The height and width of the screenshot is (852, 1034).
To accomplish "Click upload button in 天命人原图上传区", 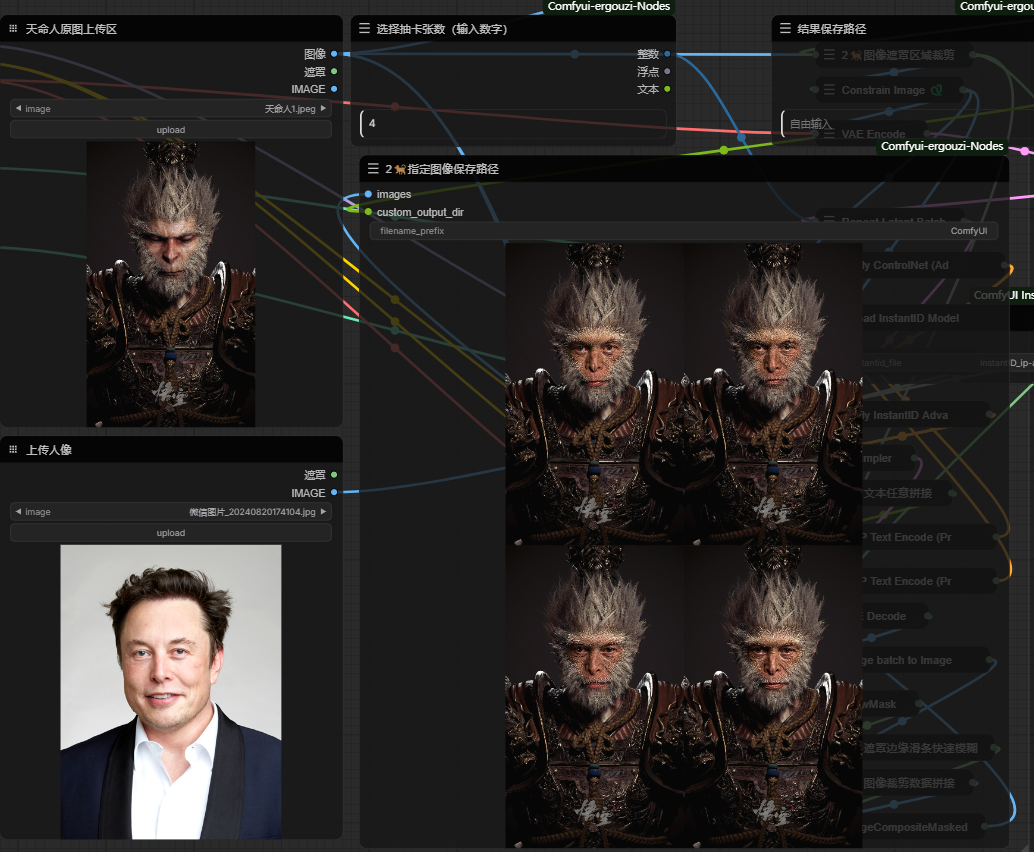I will (x=171, y=130).
